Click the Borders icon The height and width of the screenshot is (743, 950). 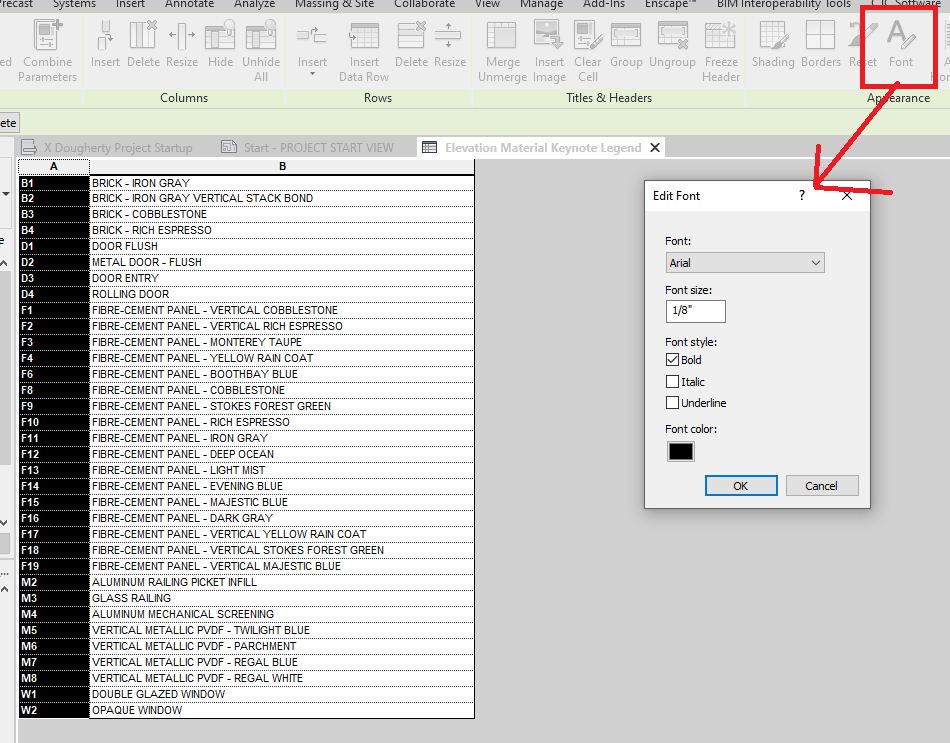click(x=821, y=47)
